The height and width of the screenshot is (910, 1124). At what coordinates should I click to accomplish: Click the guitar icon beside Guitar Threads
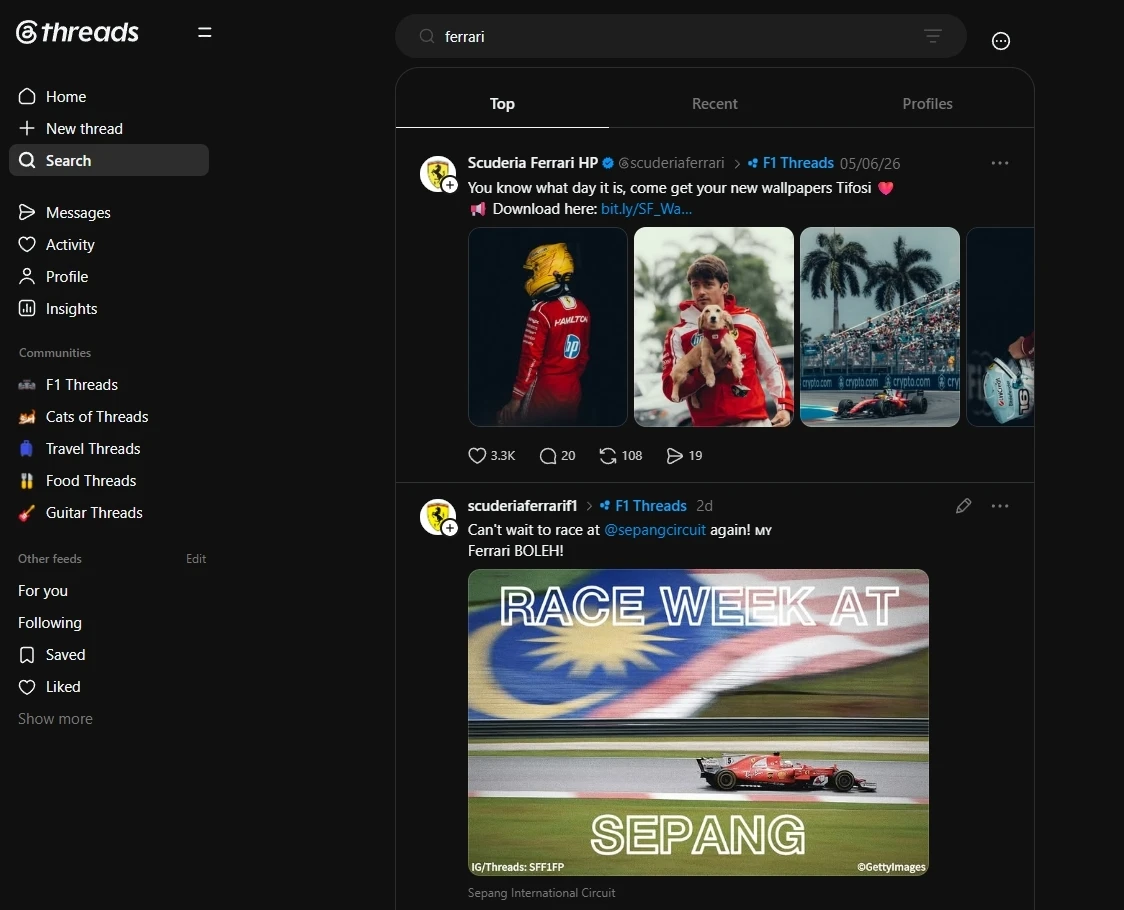tap(27, 513)
